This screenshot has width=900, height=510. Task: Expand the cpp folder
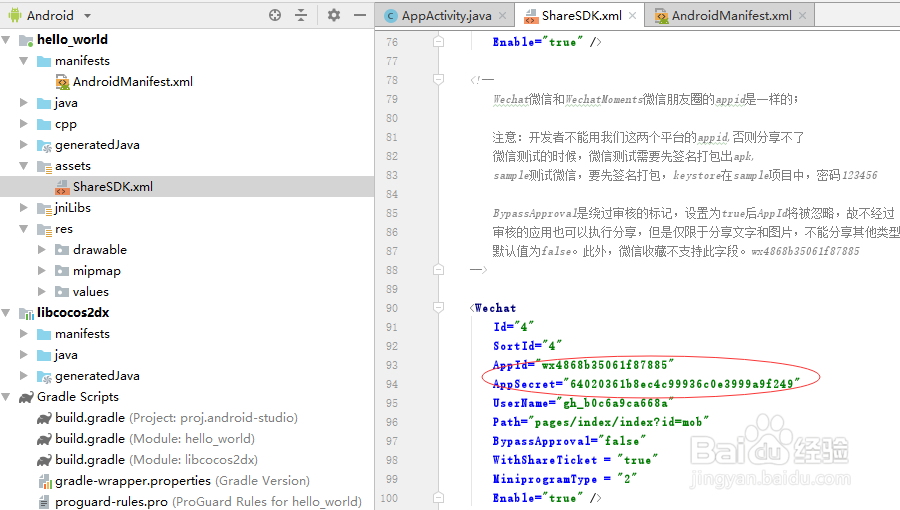click(x=24, y=124)
